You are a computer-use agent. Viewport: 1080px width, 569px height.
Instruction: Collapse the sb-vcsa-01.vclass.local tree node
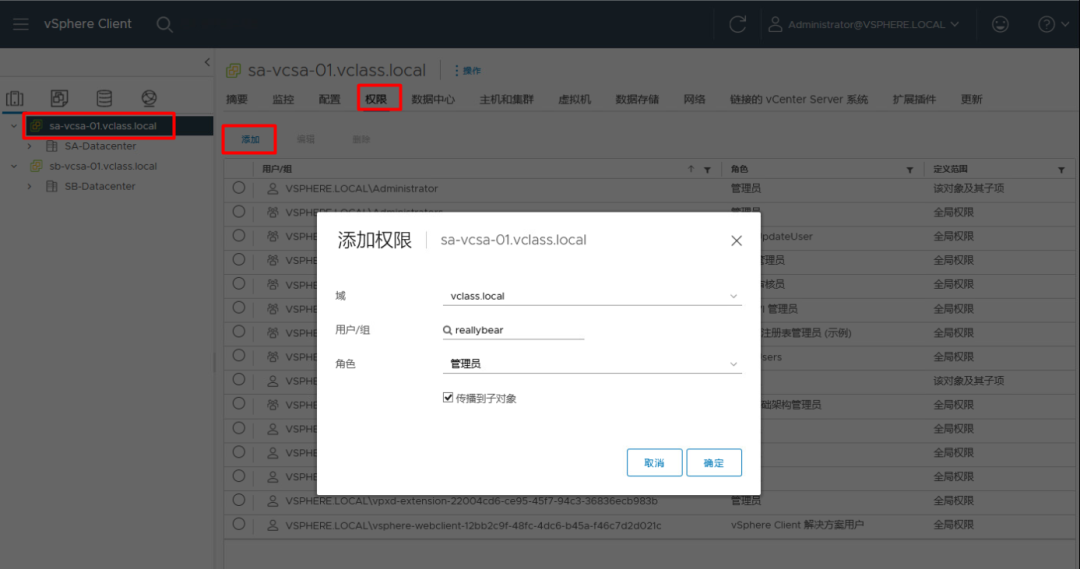tap(14, 166)
